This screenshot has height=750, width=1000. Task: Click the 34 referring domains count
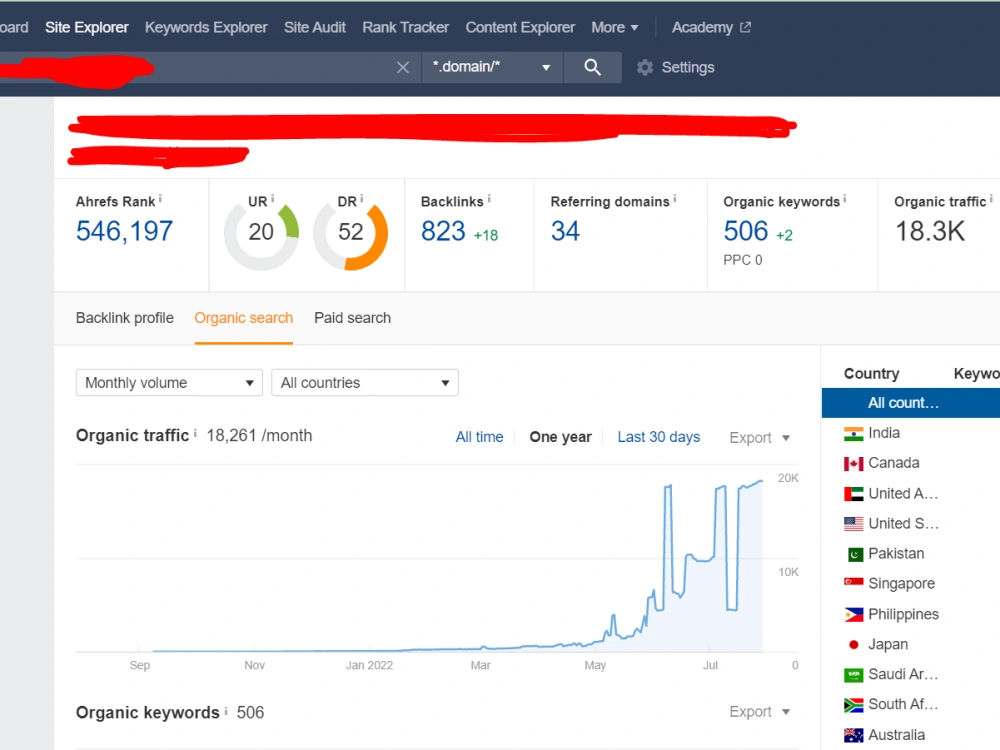pyautogui.click(x=565, y=231)
